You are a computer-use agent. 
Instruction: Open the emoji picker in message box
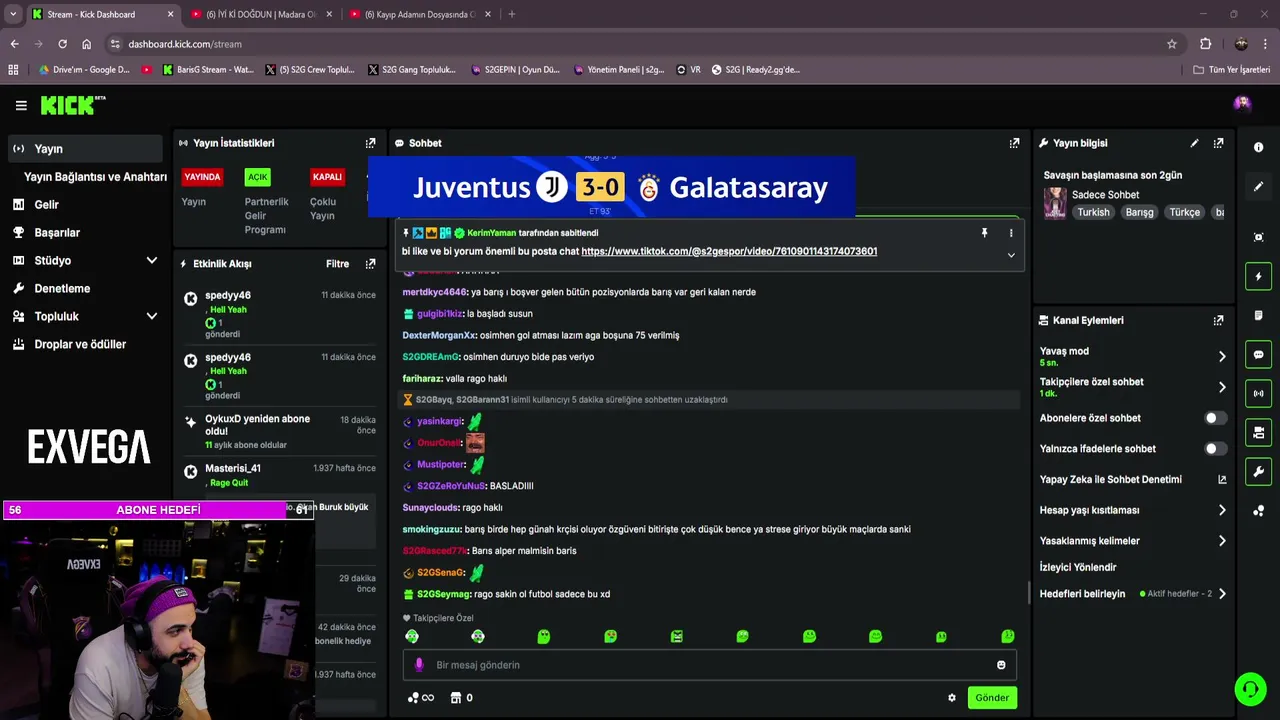[x=1001, y=665]
